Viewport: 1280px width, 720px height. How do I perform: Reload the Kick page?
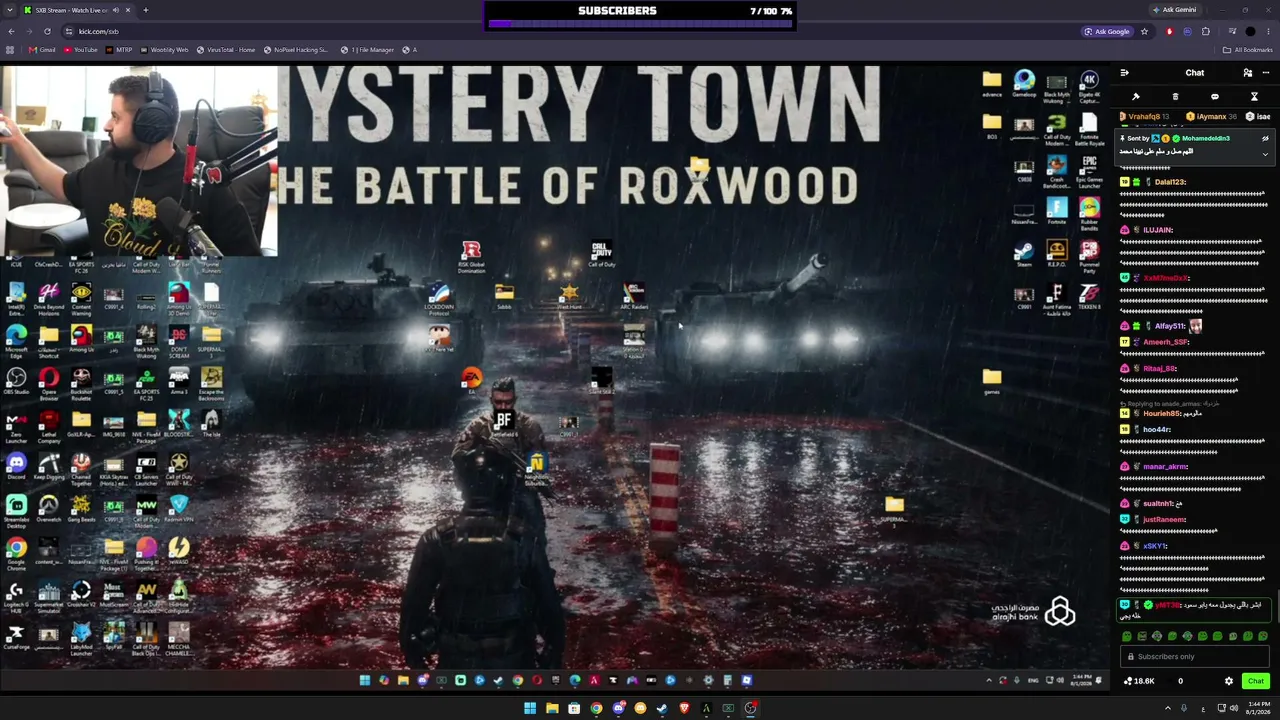coord(47,31)
